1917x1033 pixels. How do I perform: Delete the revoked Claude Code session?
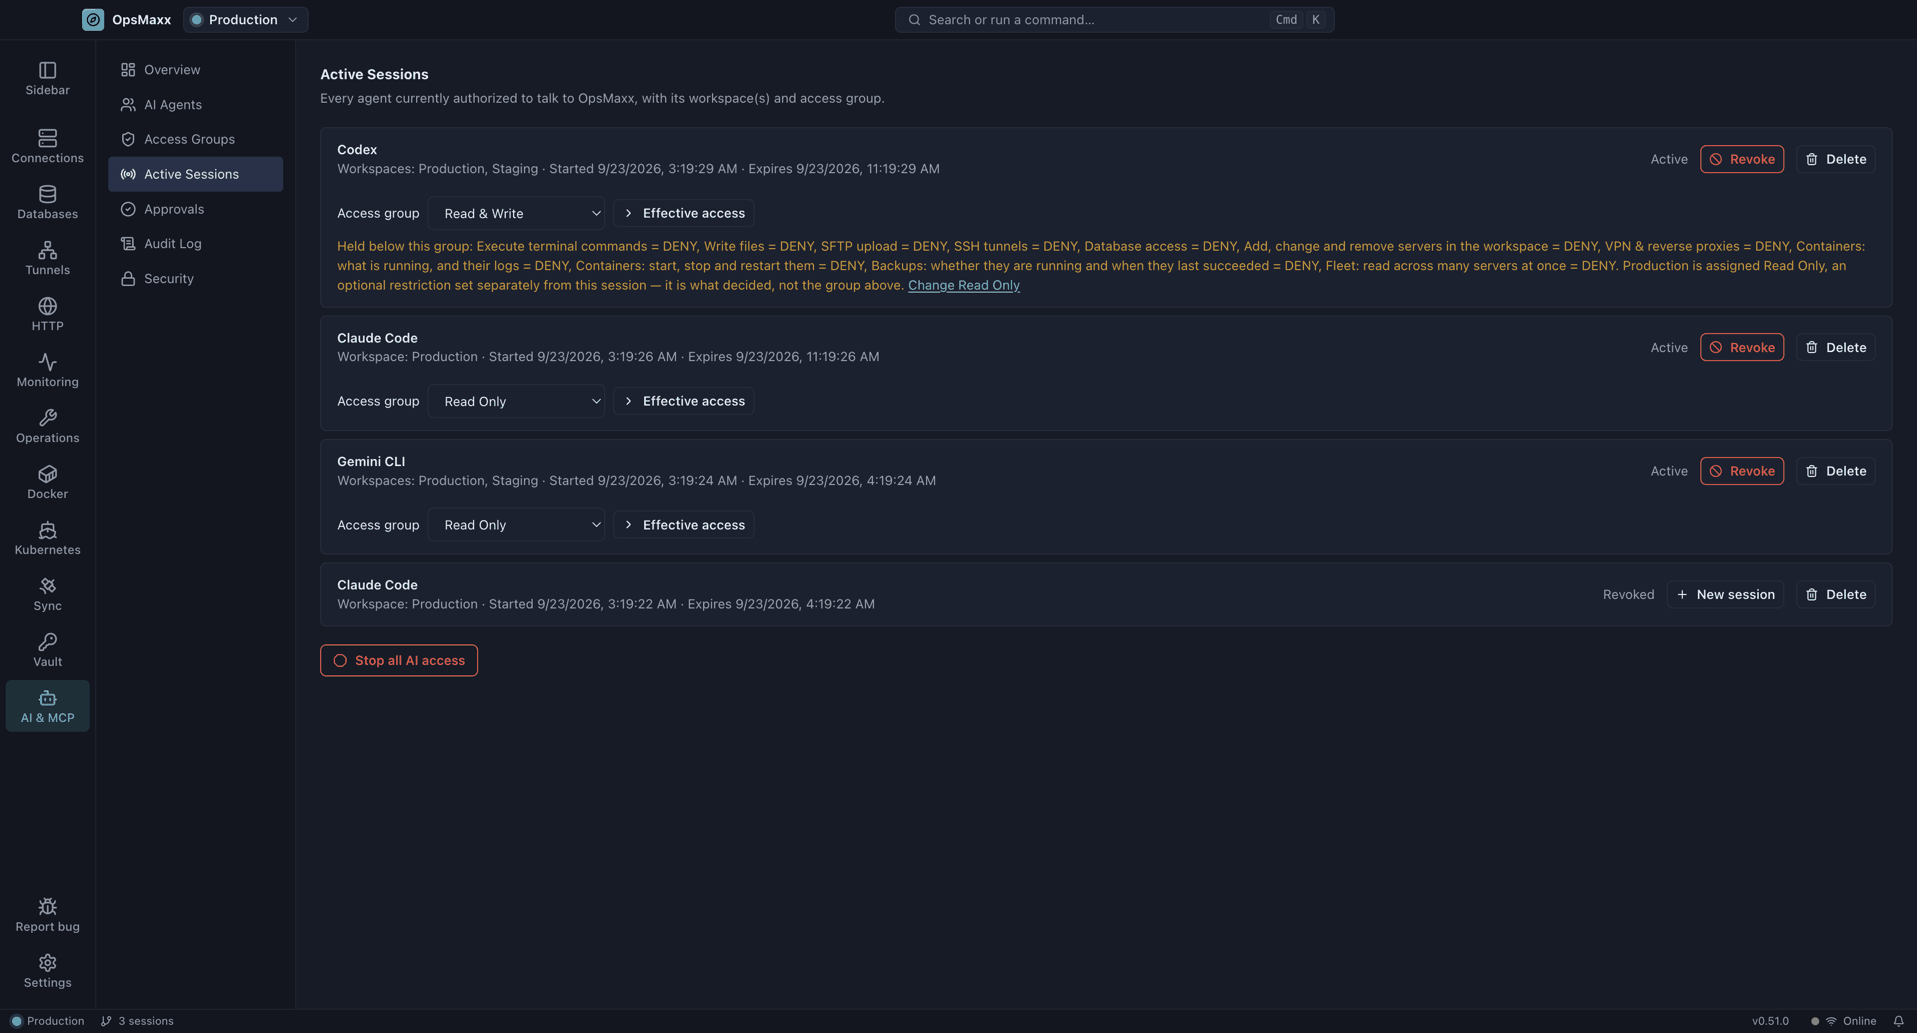[x=1835, y=594]
